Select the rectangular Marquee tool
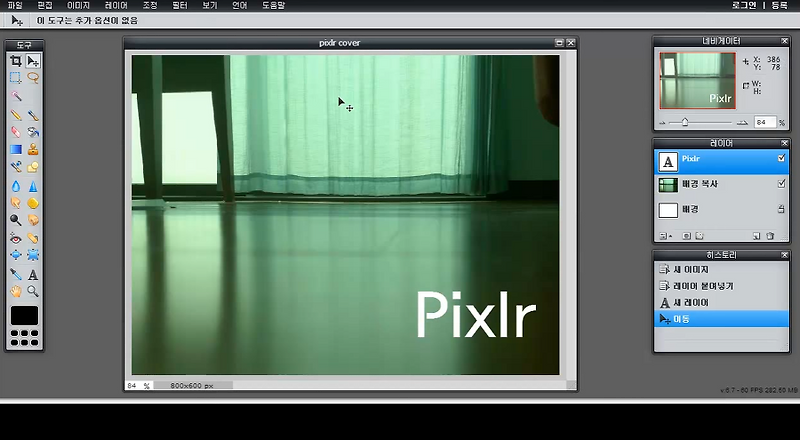 tap(16, 78)
